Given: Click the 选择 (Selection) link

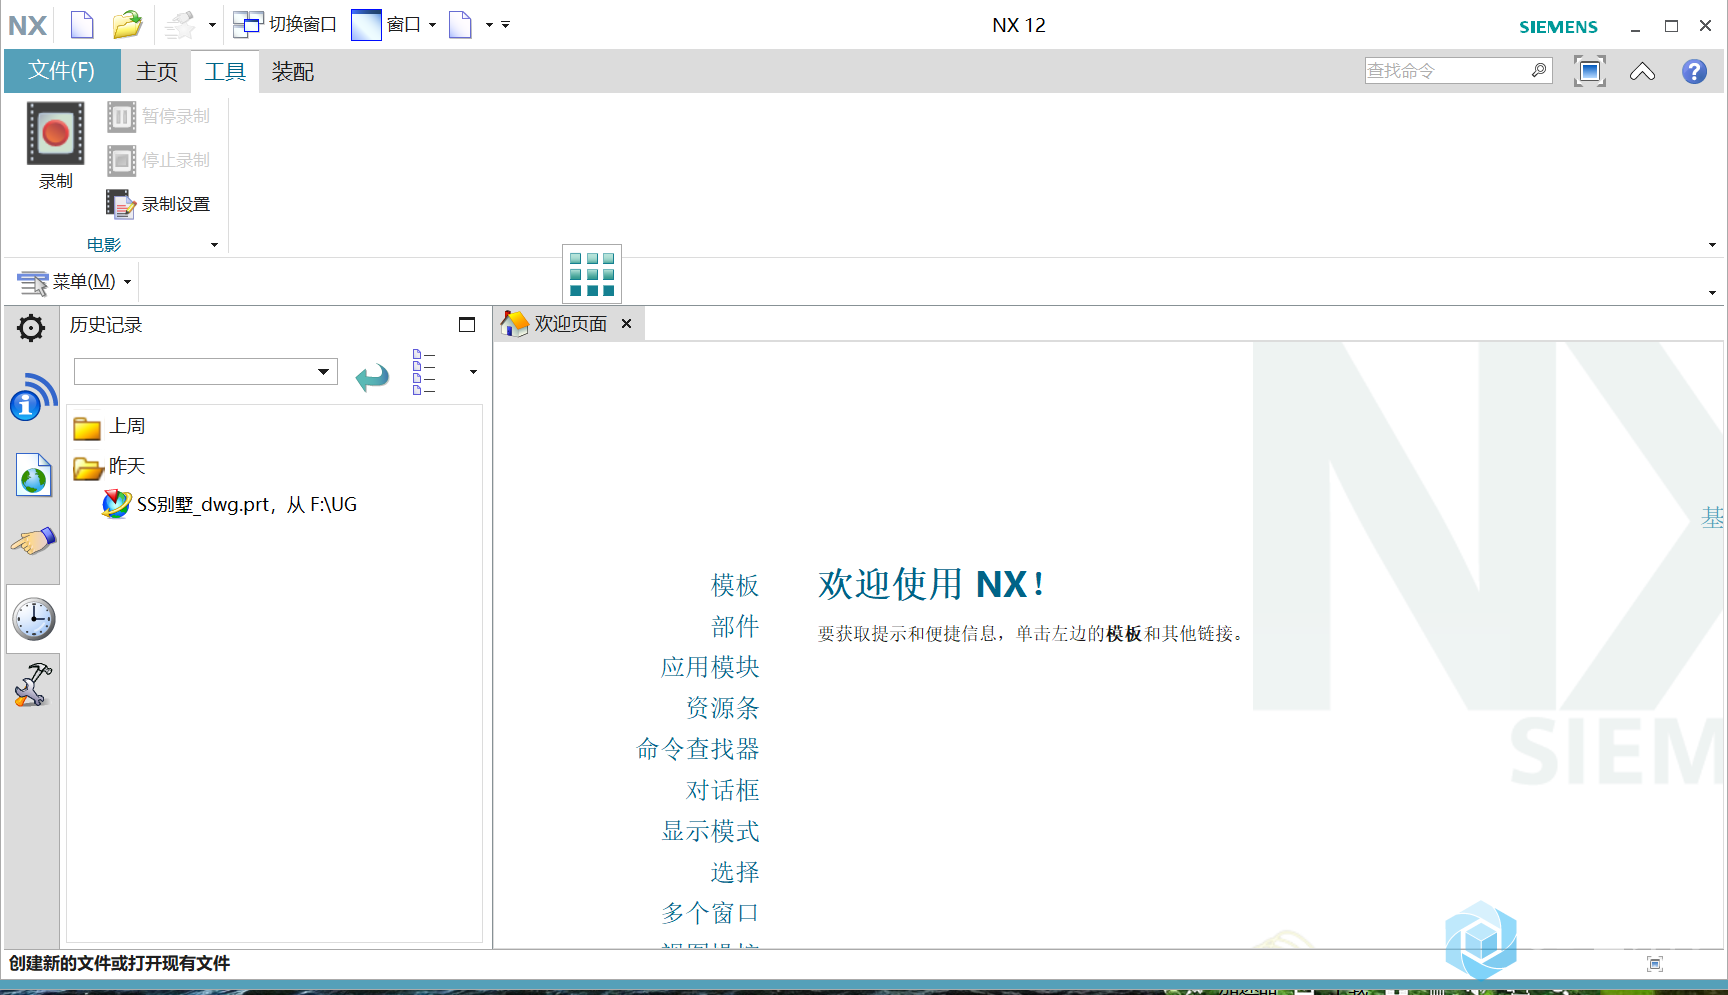Looking at the screenshot, I should (735, 872).
